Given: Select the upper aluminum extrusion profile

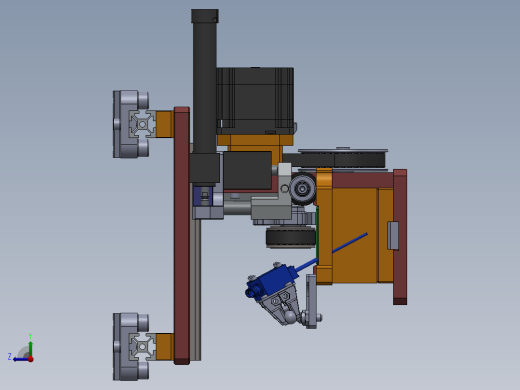Looking at the screenshot, I should pyautogui.click(x=142, y=124).
